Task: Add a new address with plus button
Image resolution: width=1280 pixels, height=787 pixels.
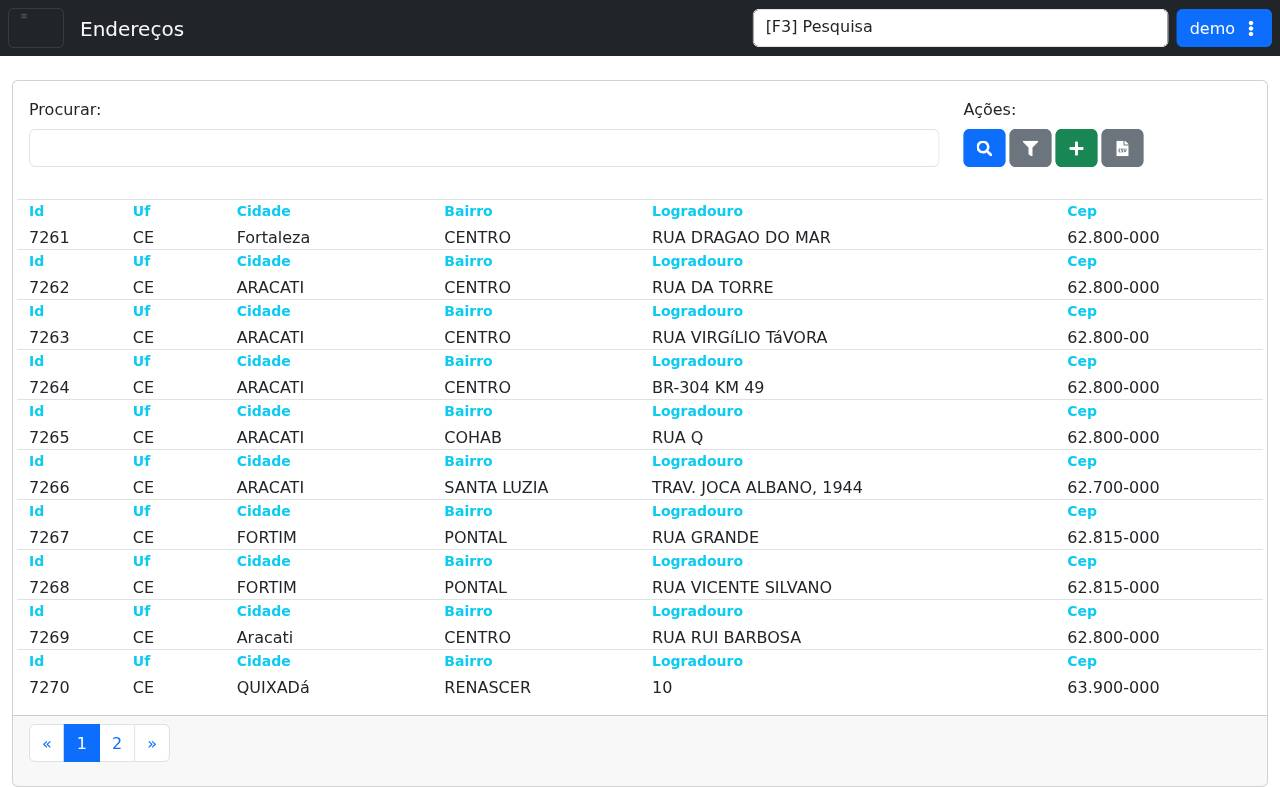Action: pyautogui.click(x=1076, y=148)
